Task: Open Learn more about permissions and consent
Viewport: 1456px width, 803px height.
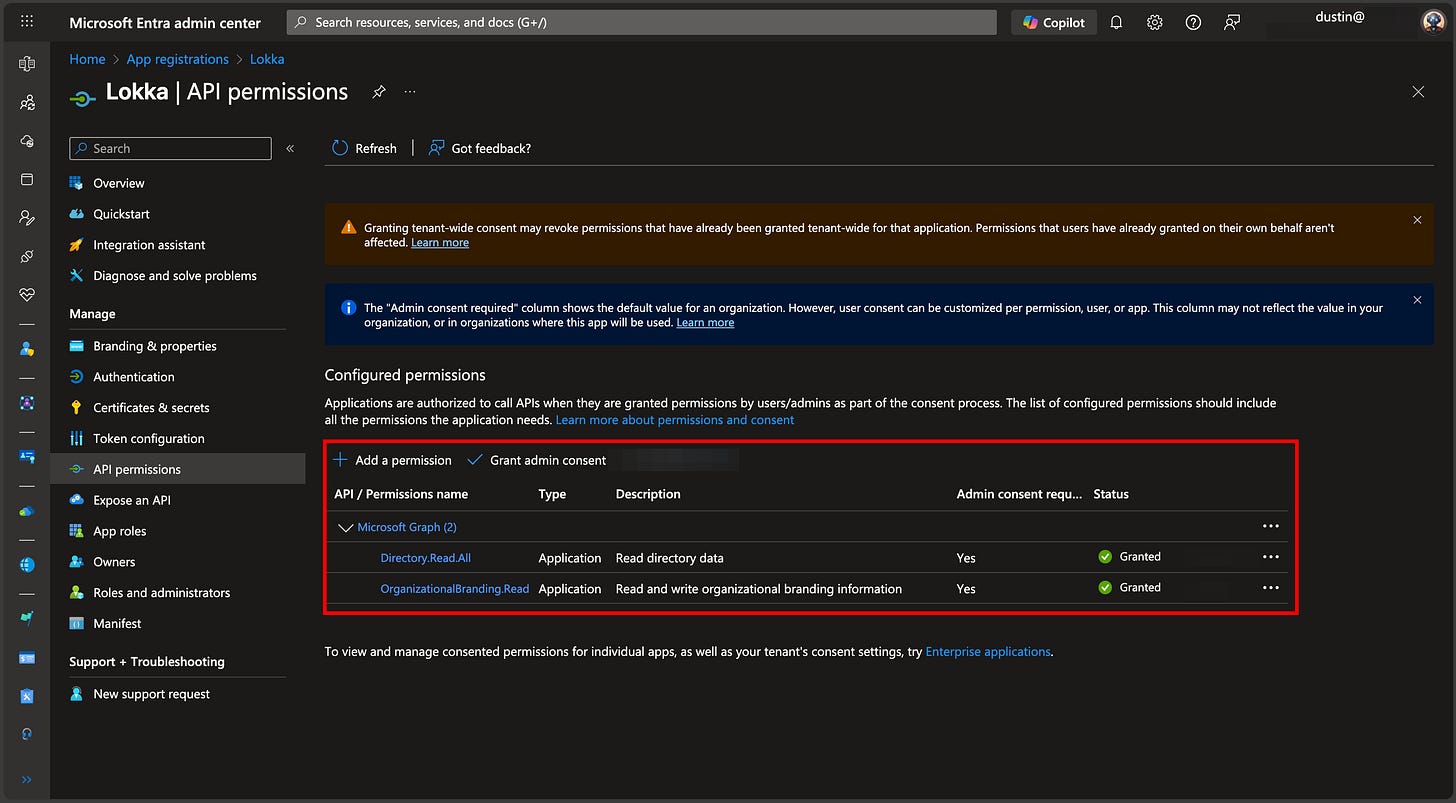Action: (x=675, y=420)
